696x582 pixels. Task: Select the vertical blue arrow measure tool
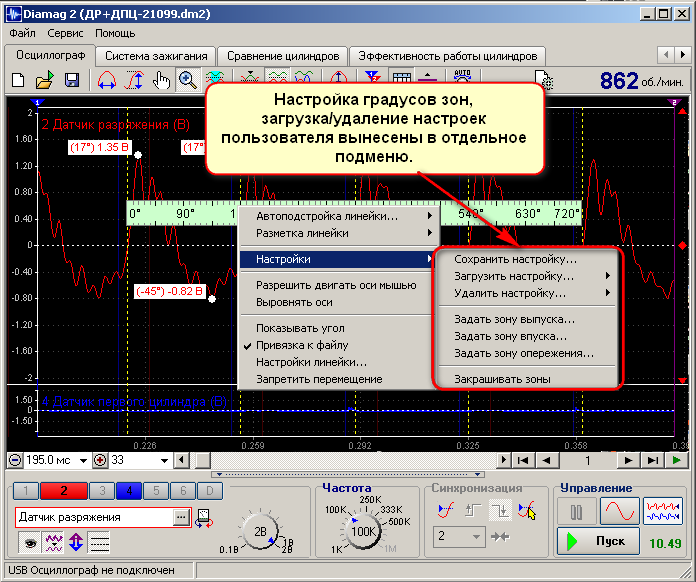pos(134,81)
